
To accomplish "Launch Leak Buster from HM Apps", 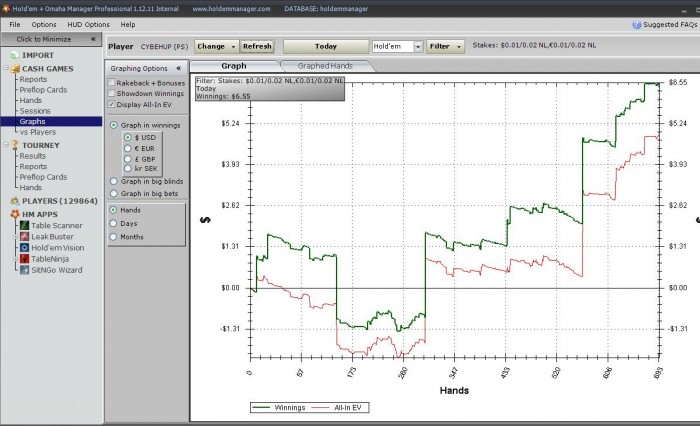I will (x=23, y=237).
